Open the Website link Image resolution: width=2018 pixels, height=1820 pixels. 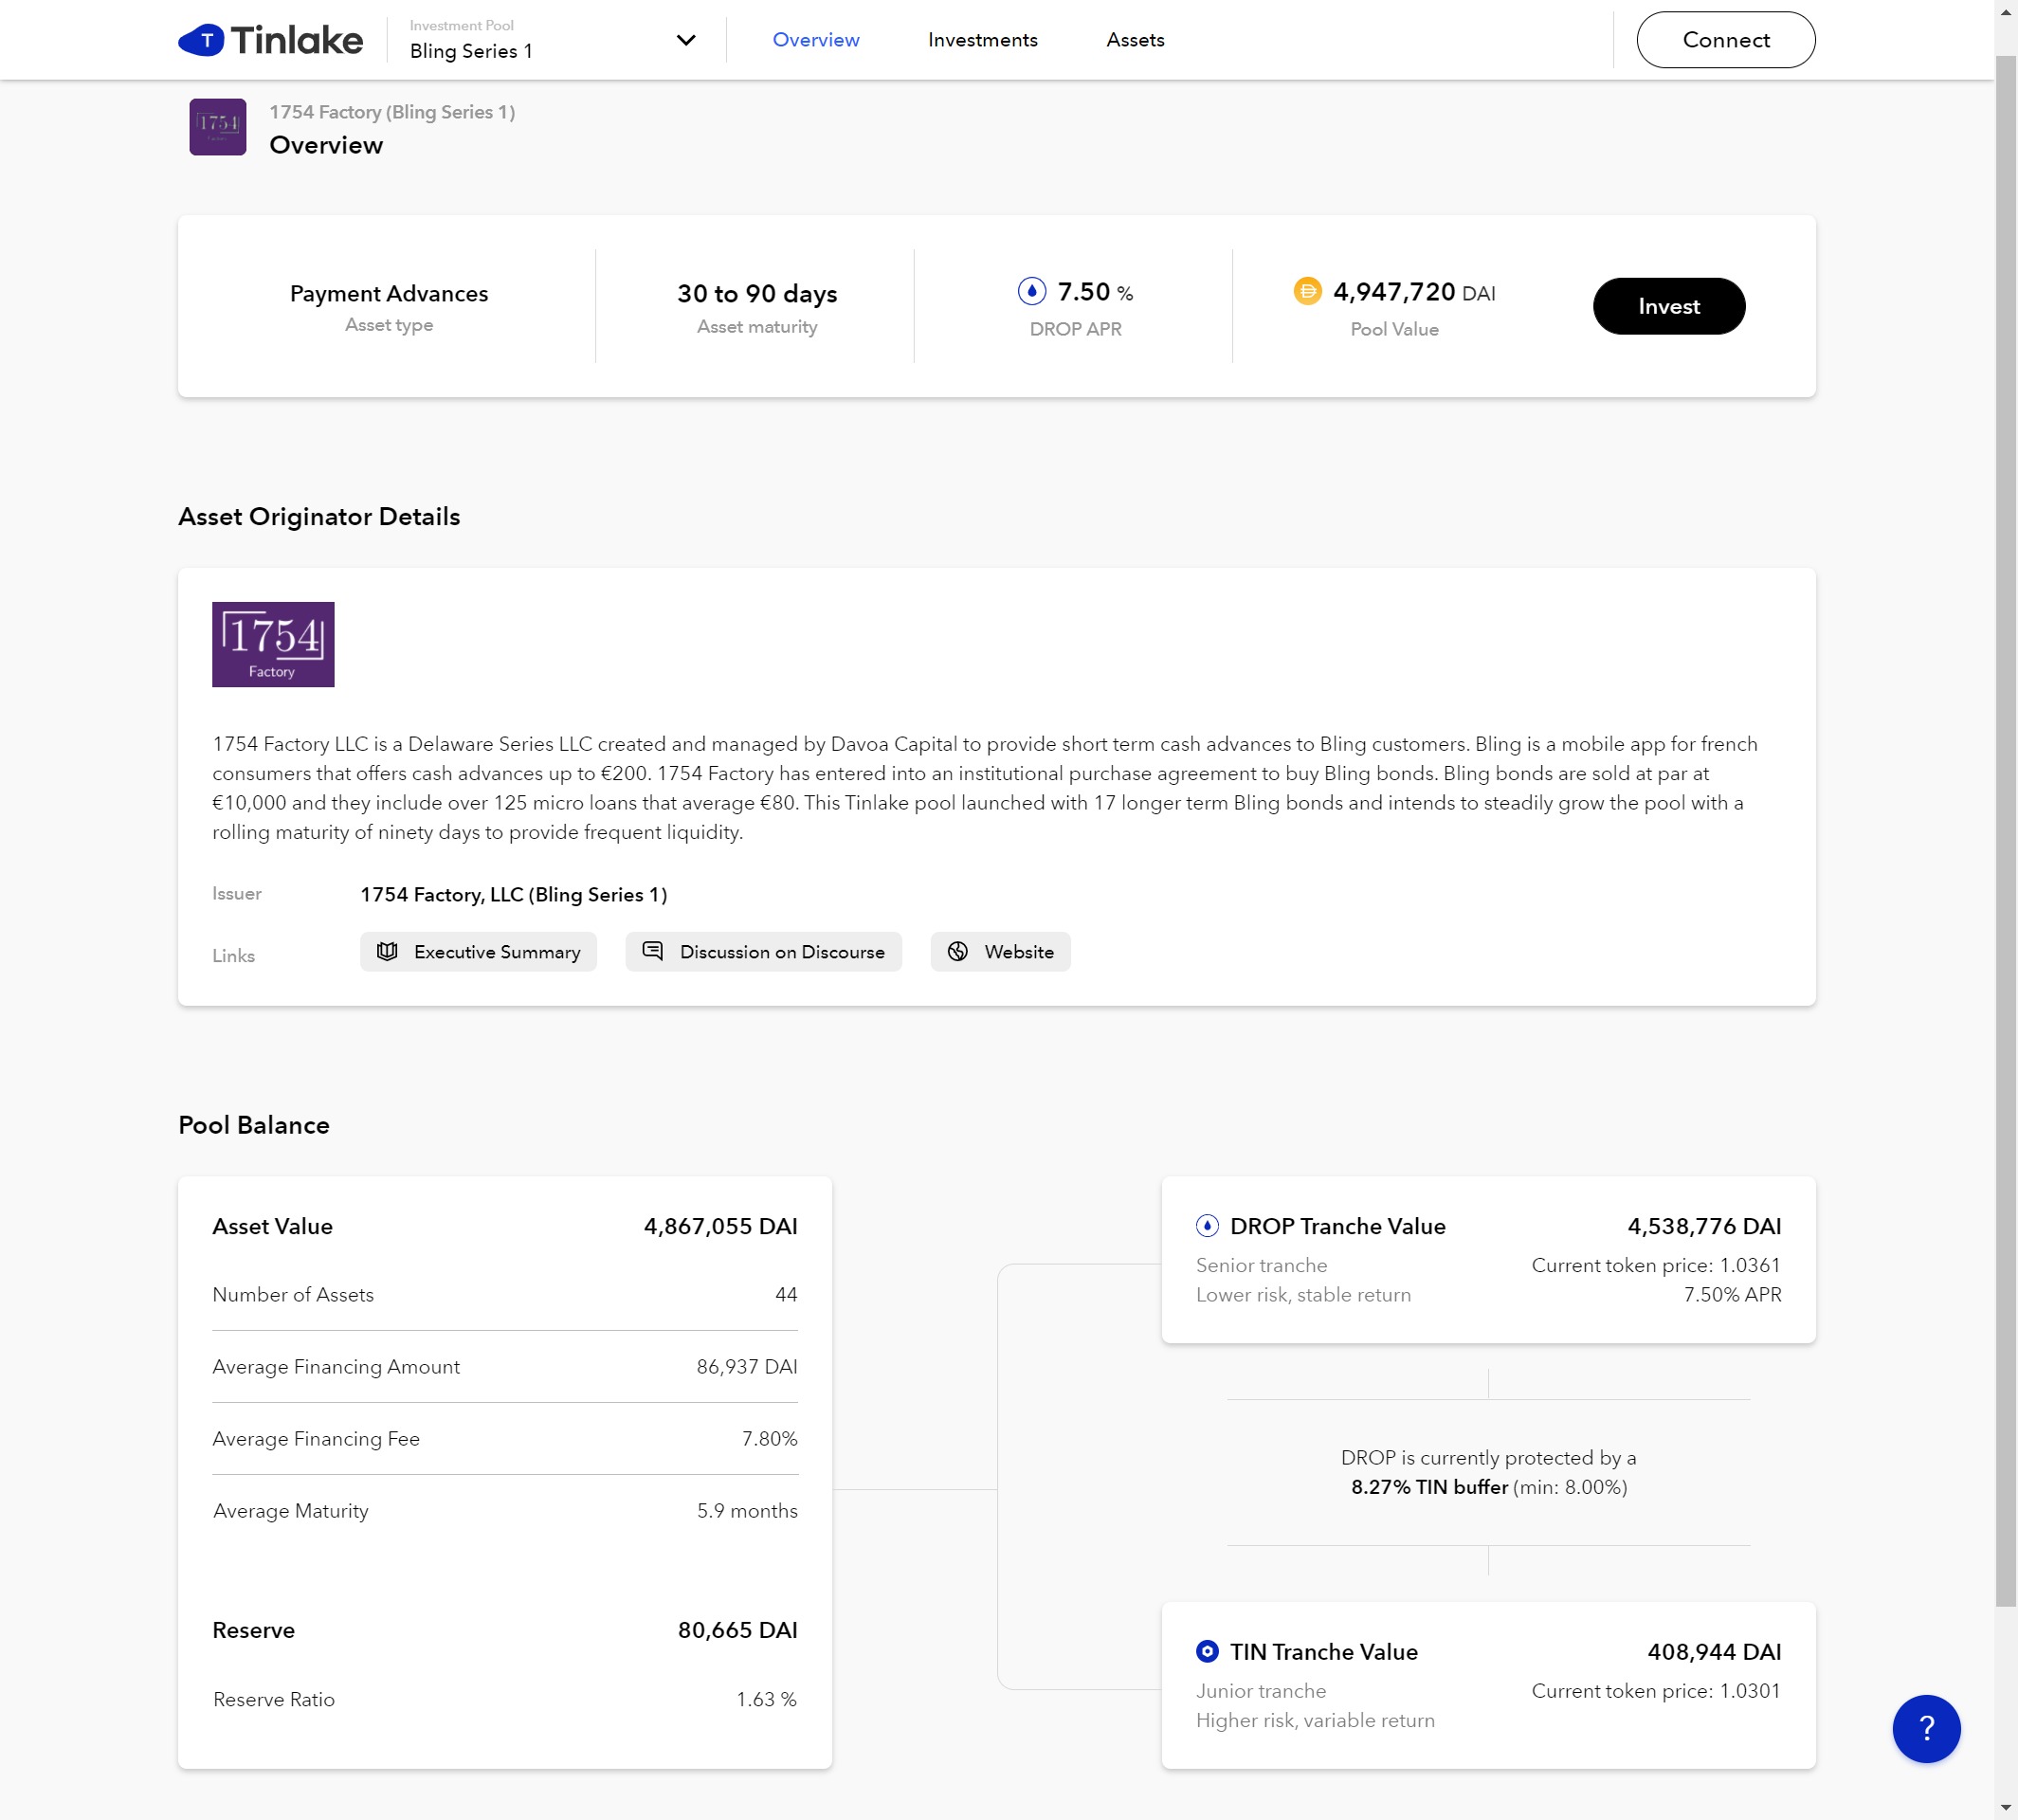click(x=1000, y=952)
